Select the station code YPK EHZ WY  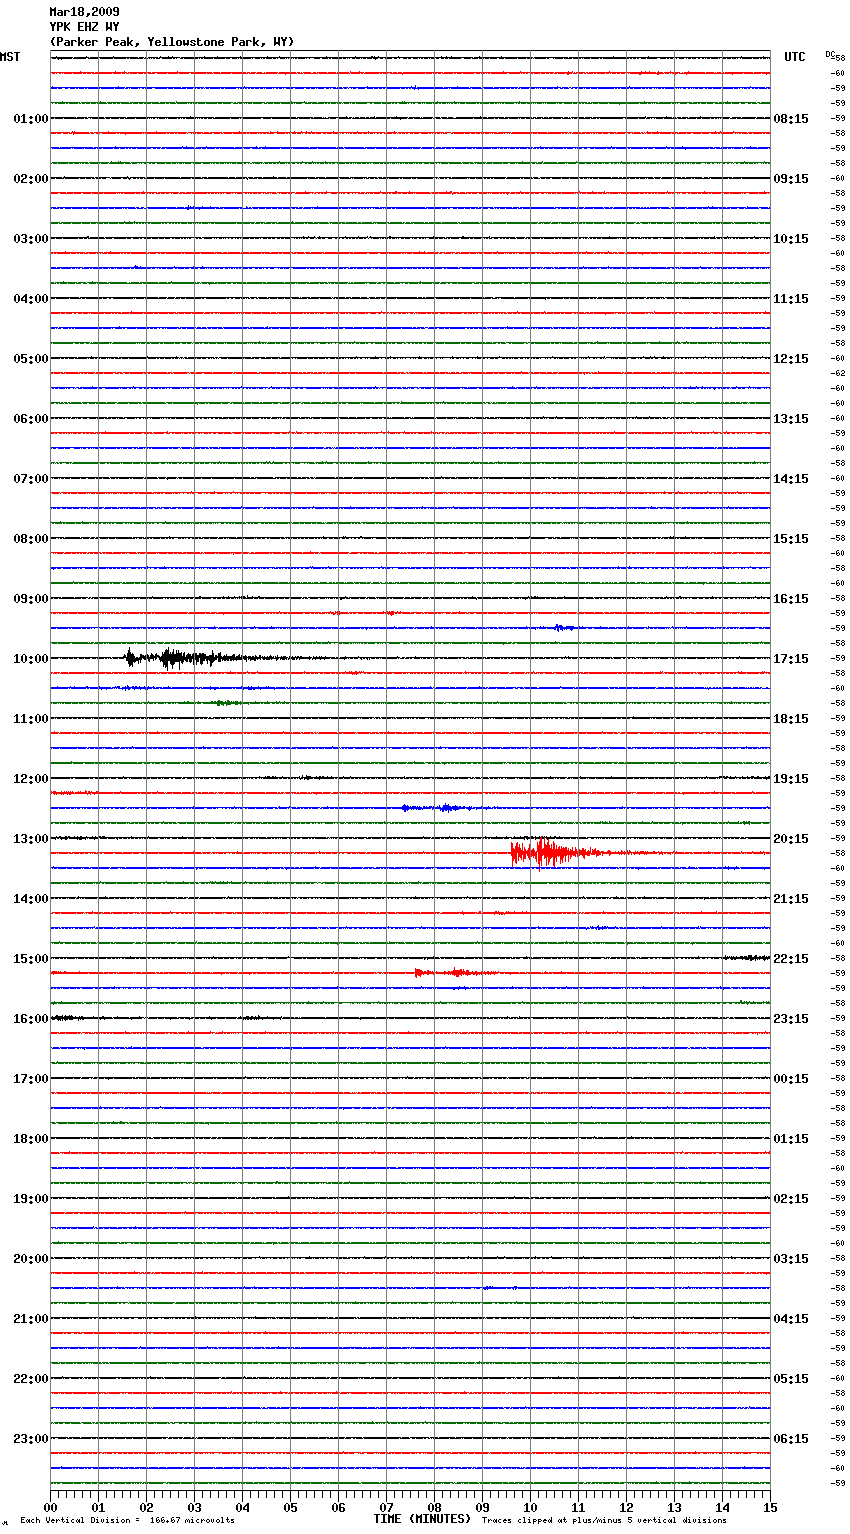click(x=84, y=27)
